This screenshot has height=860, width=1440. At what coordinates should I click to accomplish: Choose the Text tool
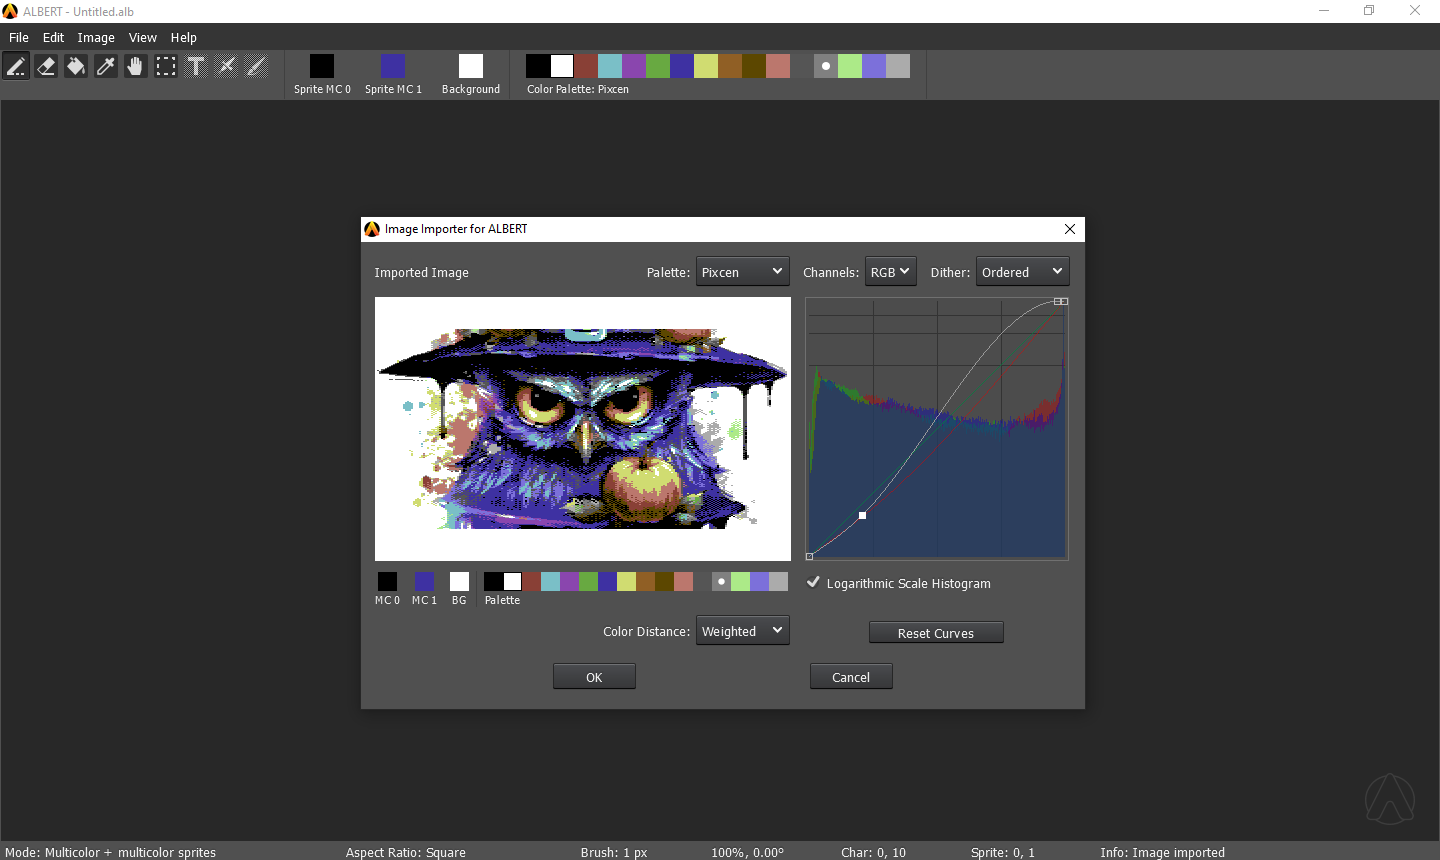click(x=196, y=66)
